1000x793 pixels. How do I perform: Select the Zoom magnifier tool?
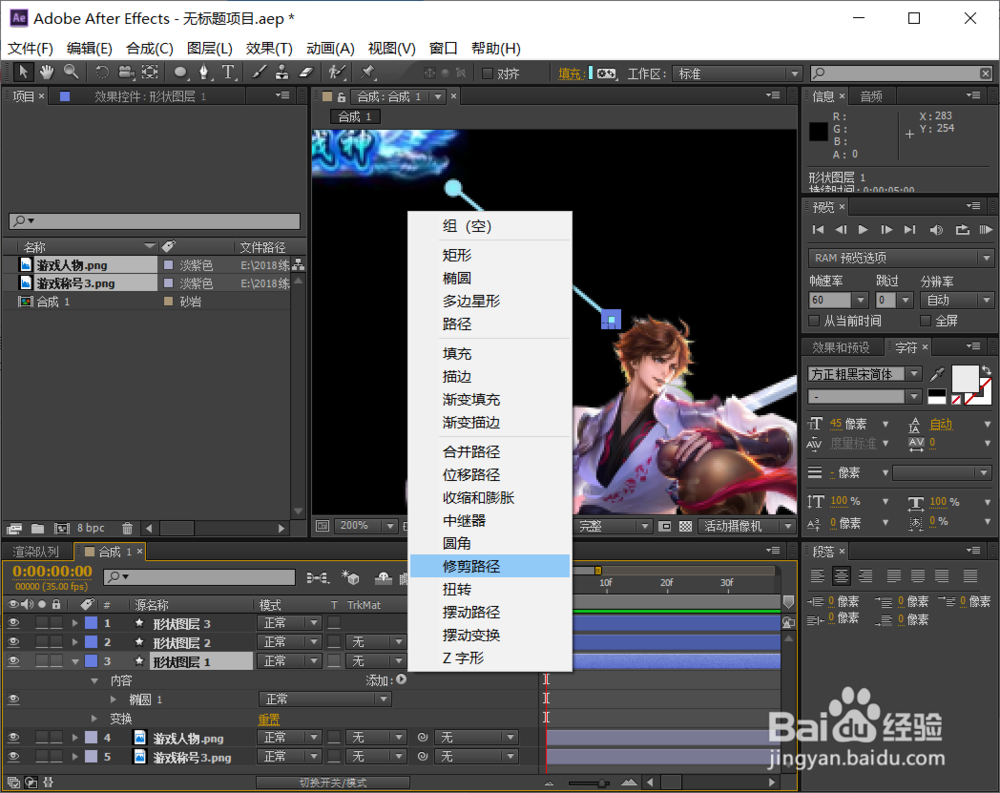(71, 72)
